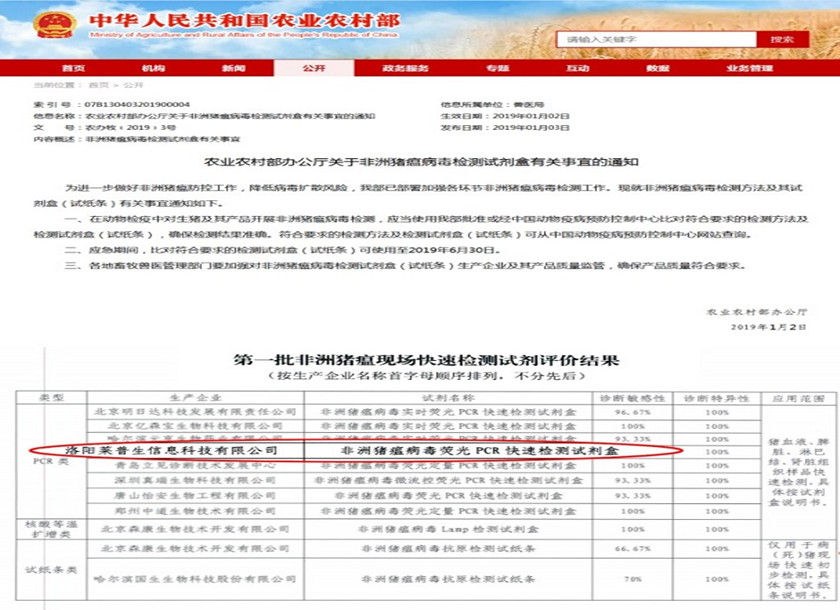Click the company cell 深圳真瑞生物科技有限公司
This screenshot has width=840, height=610.
196,480
